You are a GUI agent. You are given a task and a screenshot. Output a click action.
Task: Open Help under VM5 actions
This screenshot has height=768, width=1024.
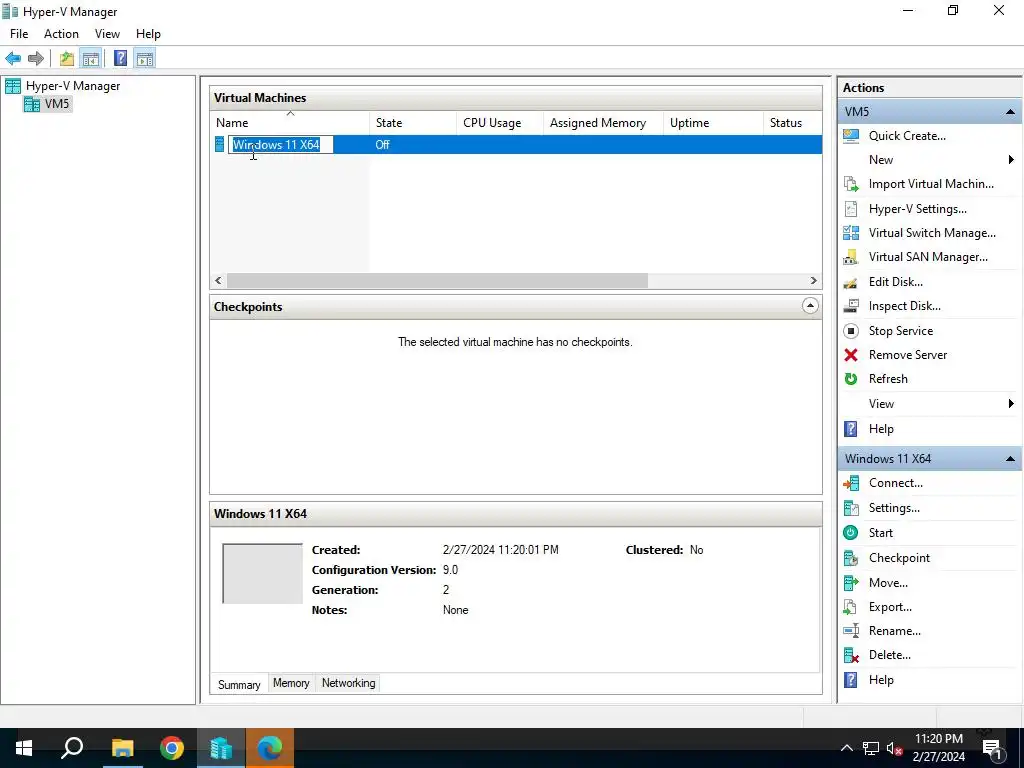tap(881, 429)
